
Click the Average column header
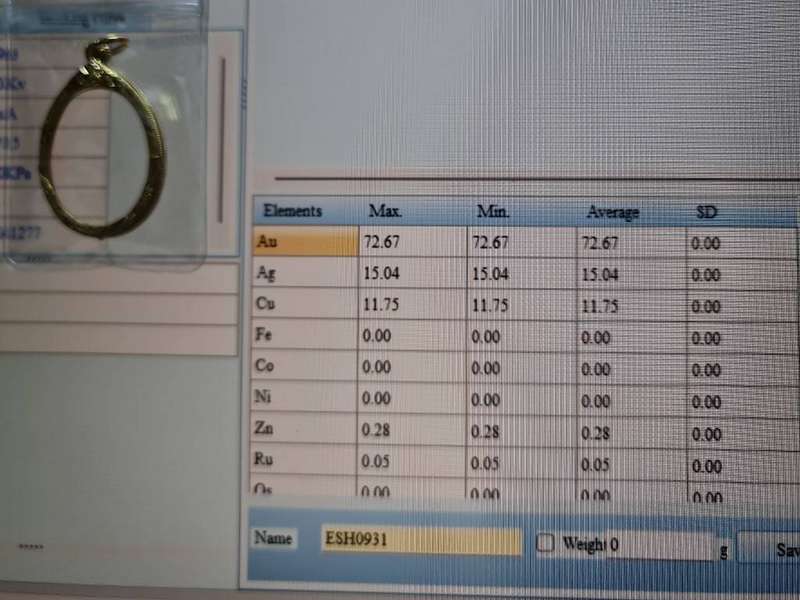(x=613, y=213)
